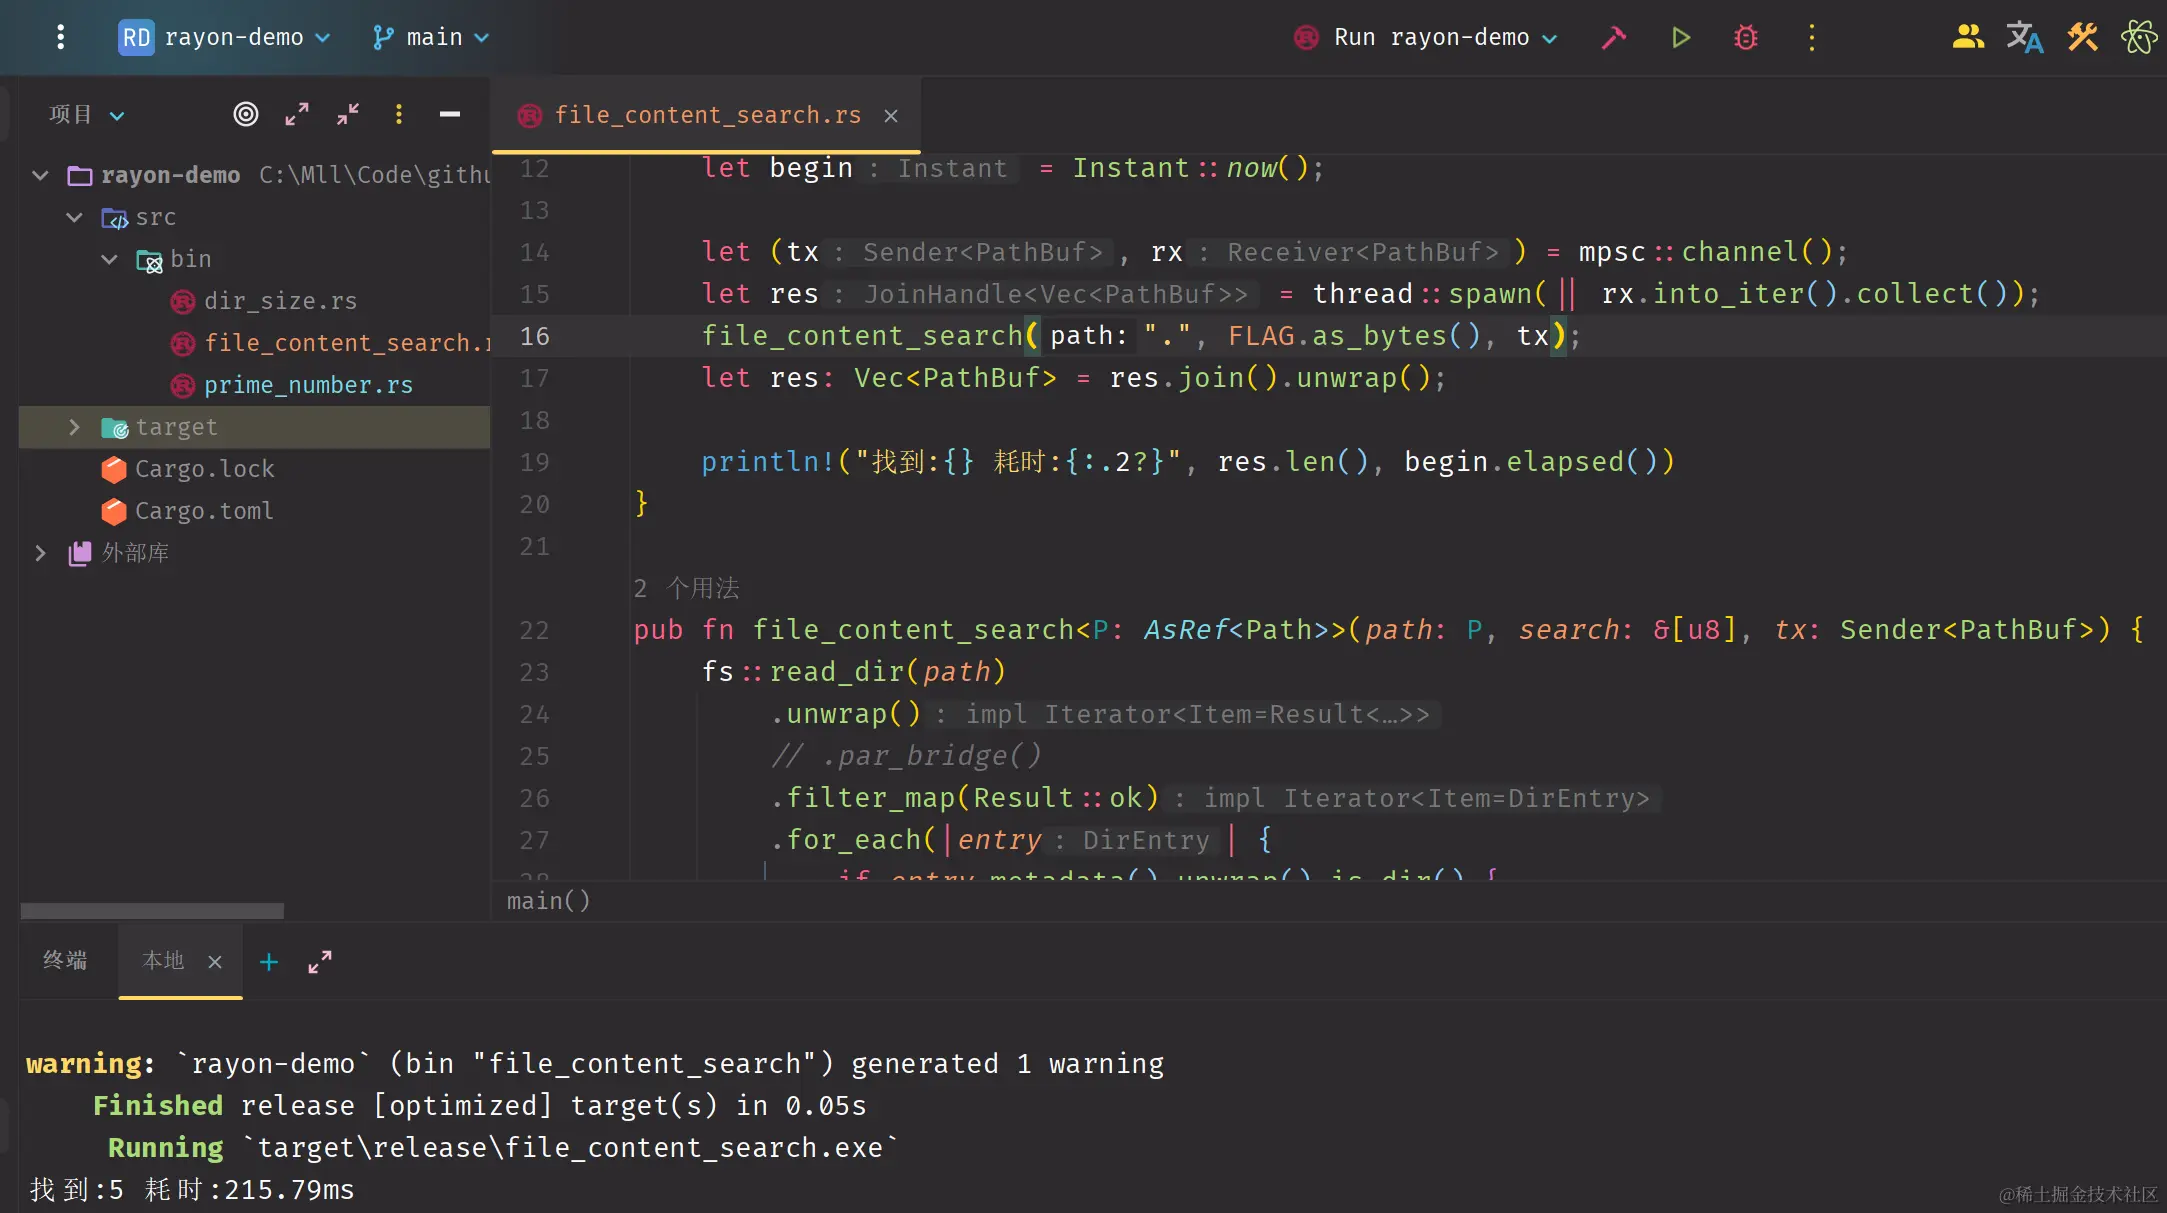
Task: Maximize the terminal panel
Action: coord(320,962)
